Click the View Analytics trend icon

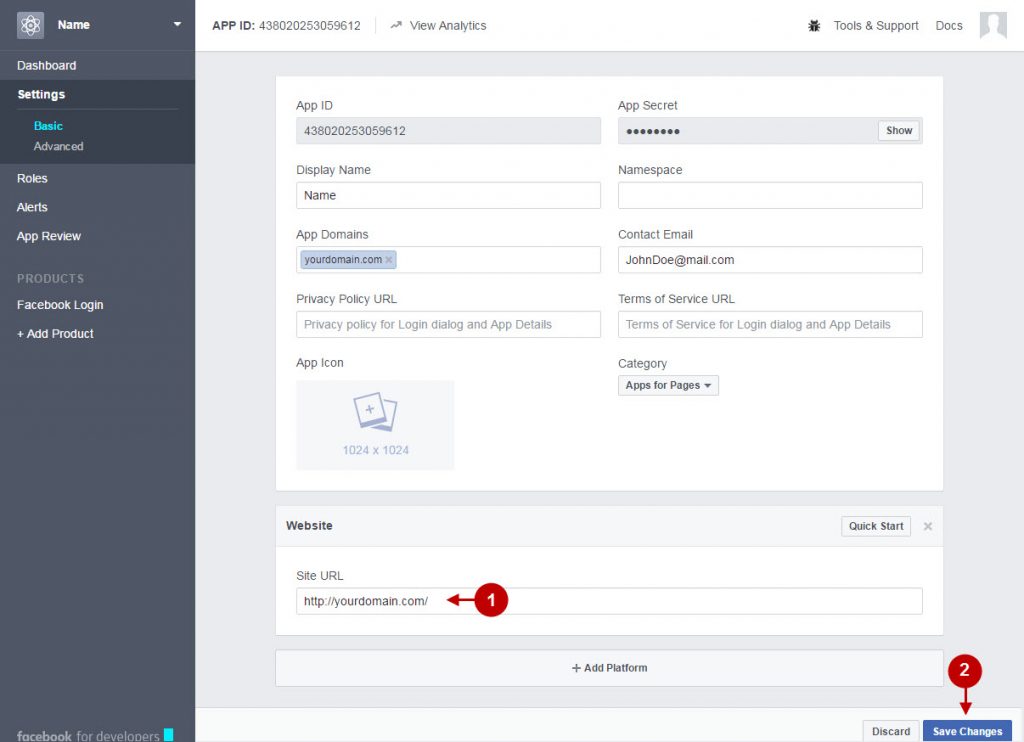(x=396, y=25)
